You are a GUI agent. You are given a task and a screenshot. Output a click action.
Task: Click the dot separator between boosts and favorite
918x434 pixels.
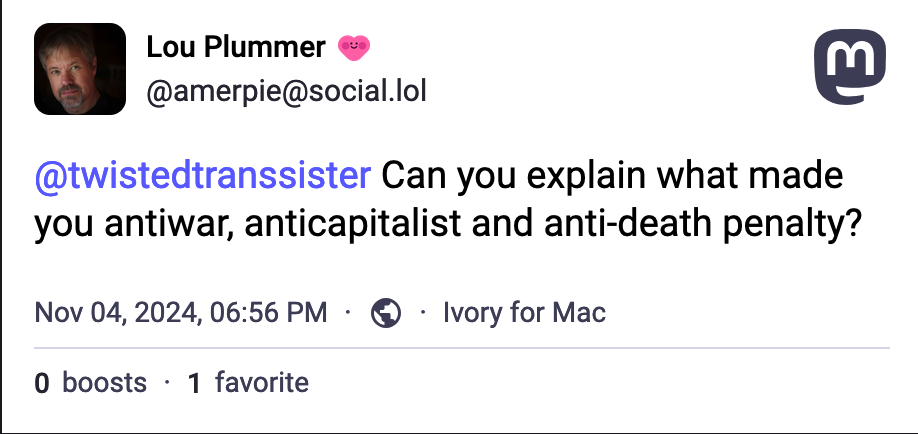(167, 382)
